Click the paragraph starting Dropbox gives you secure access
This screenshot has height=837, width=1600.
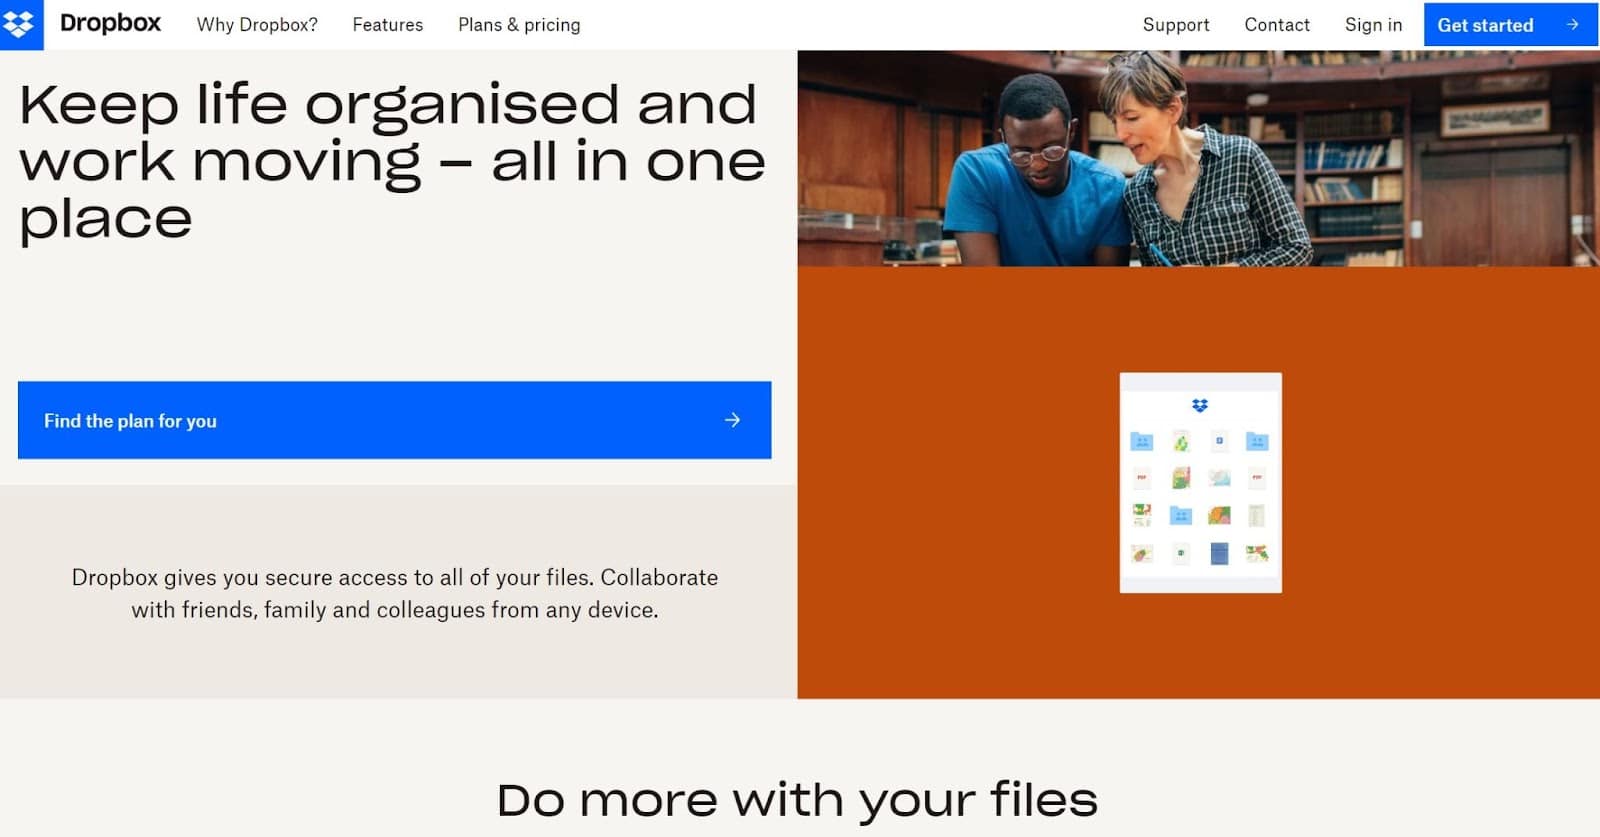(395, 593)
